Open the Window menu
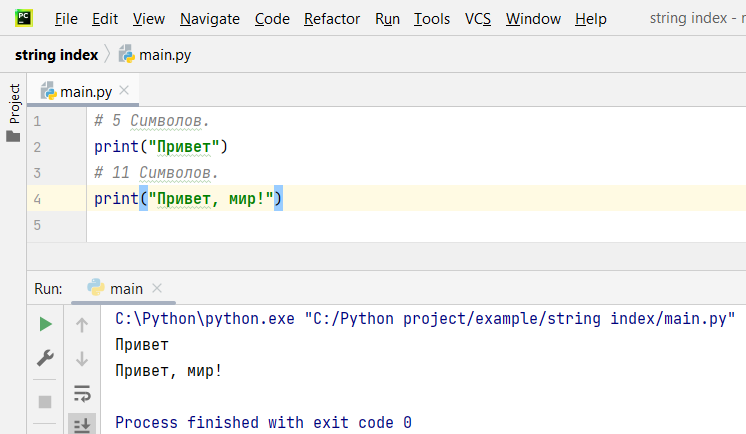This screenshot has width=746, height=434. 533,19
